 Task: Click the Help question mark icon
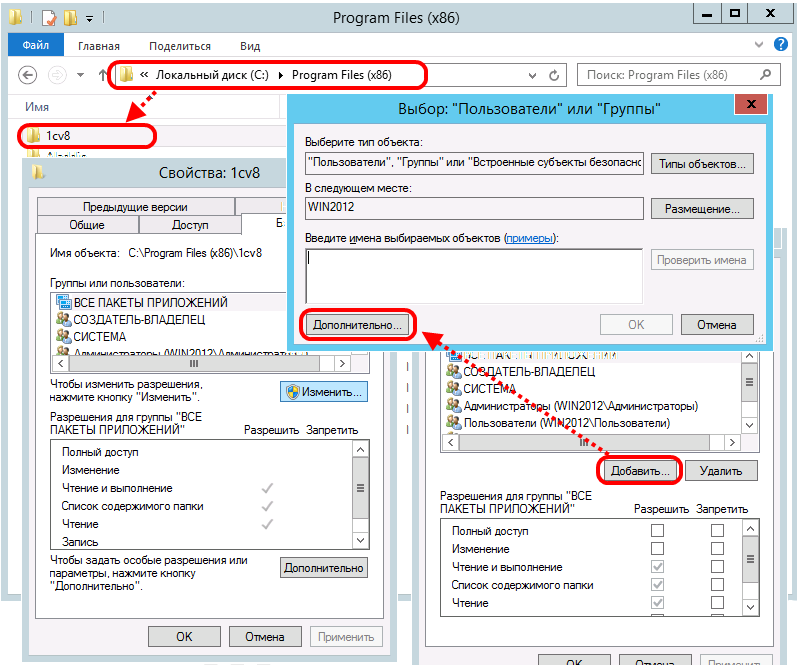[x=785, y=46]
